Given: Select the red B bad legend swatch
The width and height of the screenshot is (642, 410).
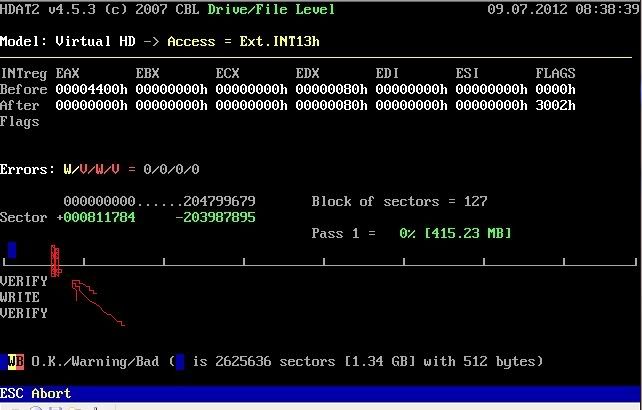Looking at the screenshot, I should (x=20, y=362).
